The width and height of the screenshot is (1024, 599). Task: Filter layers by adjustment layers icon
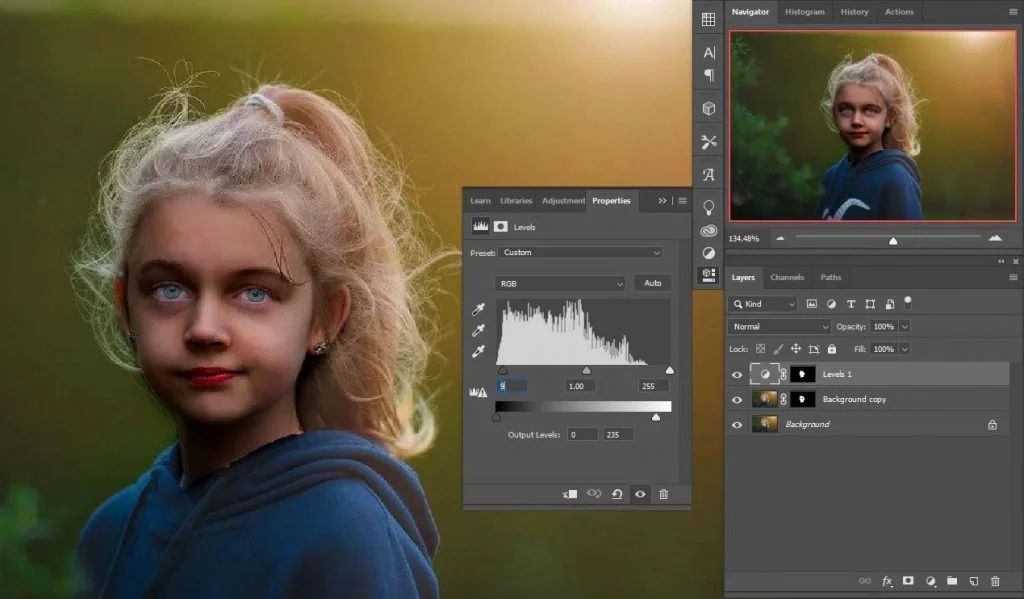pos(831,304)
